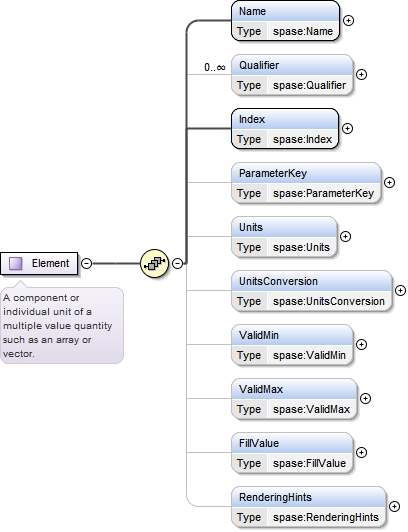408x532 pixels.
Task: Expand the Qualifier node plus icon
Action: pos(362,74)
